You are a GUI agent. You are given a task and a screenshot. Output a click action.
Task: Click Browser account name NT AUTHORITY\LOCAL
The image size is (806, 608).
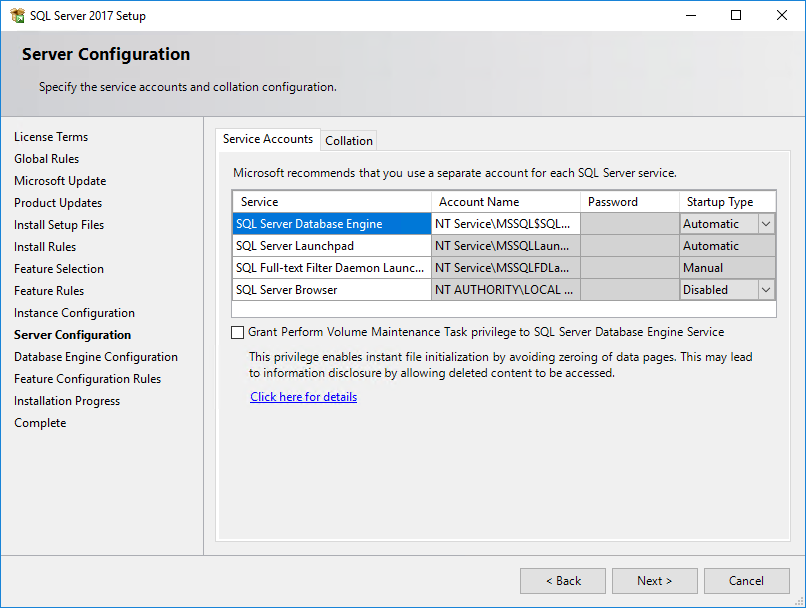506,290
